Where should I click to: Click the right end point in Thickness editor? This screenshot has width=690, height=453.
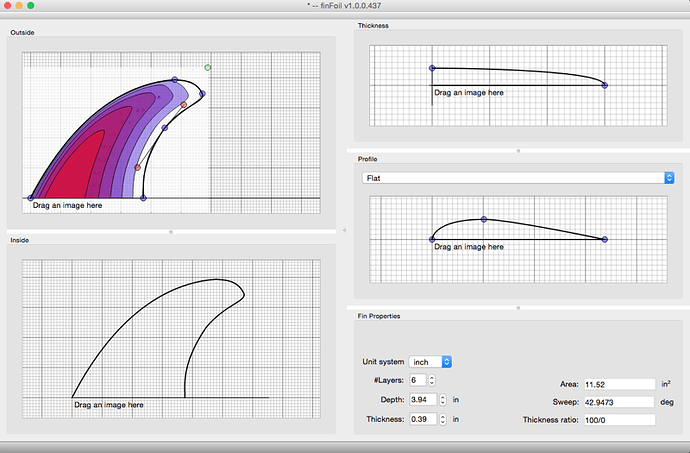click(x=605, y=85)
